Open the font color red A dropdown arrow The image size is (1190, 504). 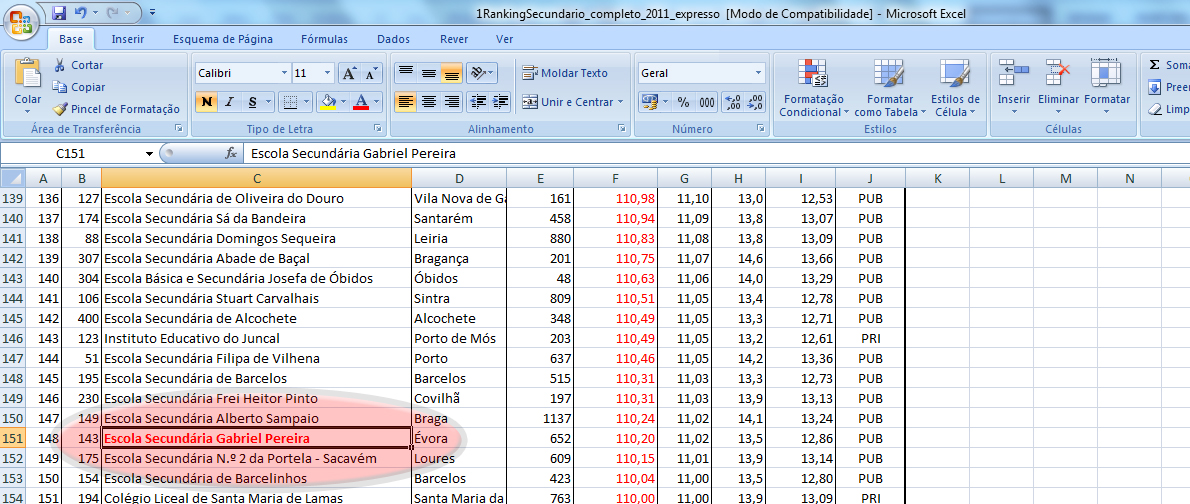click(377, 102)
